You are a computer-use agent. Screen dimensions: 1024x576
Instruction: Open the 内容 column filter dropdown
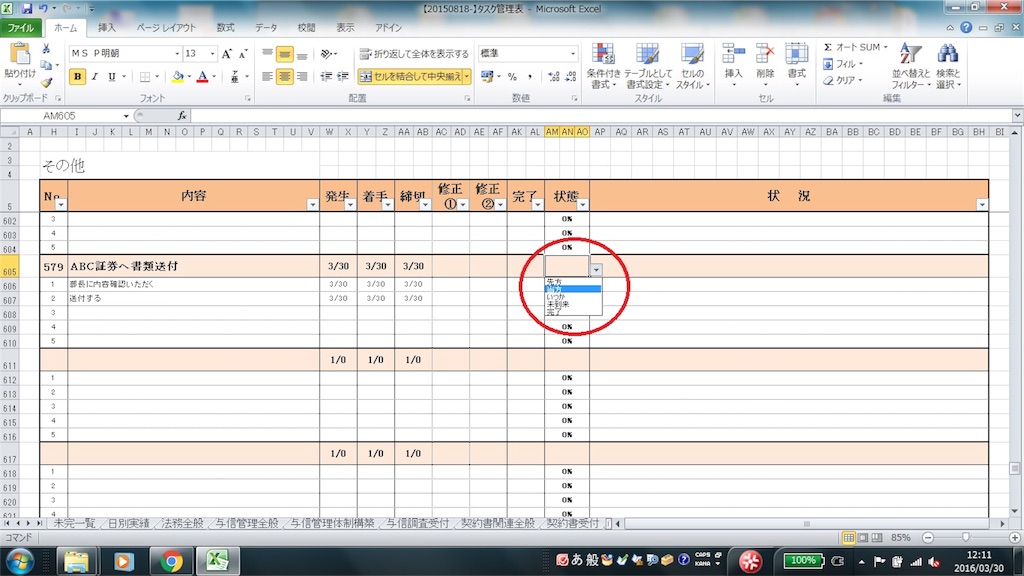(x=312, y=204)
